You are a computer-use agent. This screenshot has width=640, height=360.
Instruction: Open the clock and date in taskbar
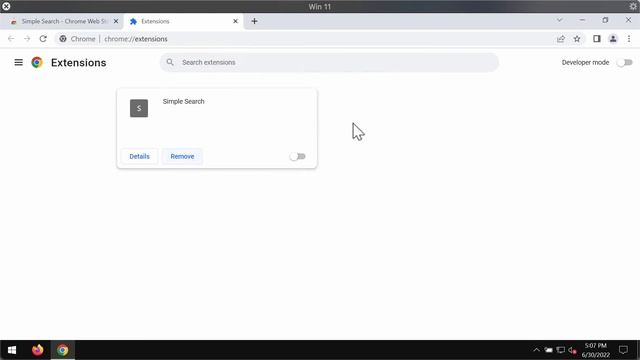pyautogui.click(x=596, y=350)
